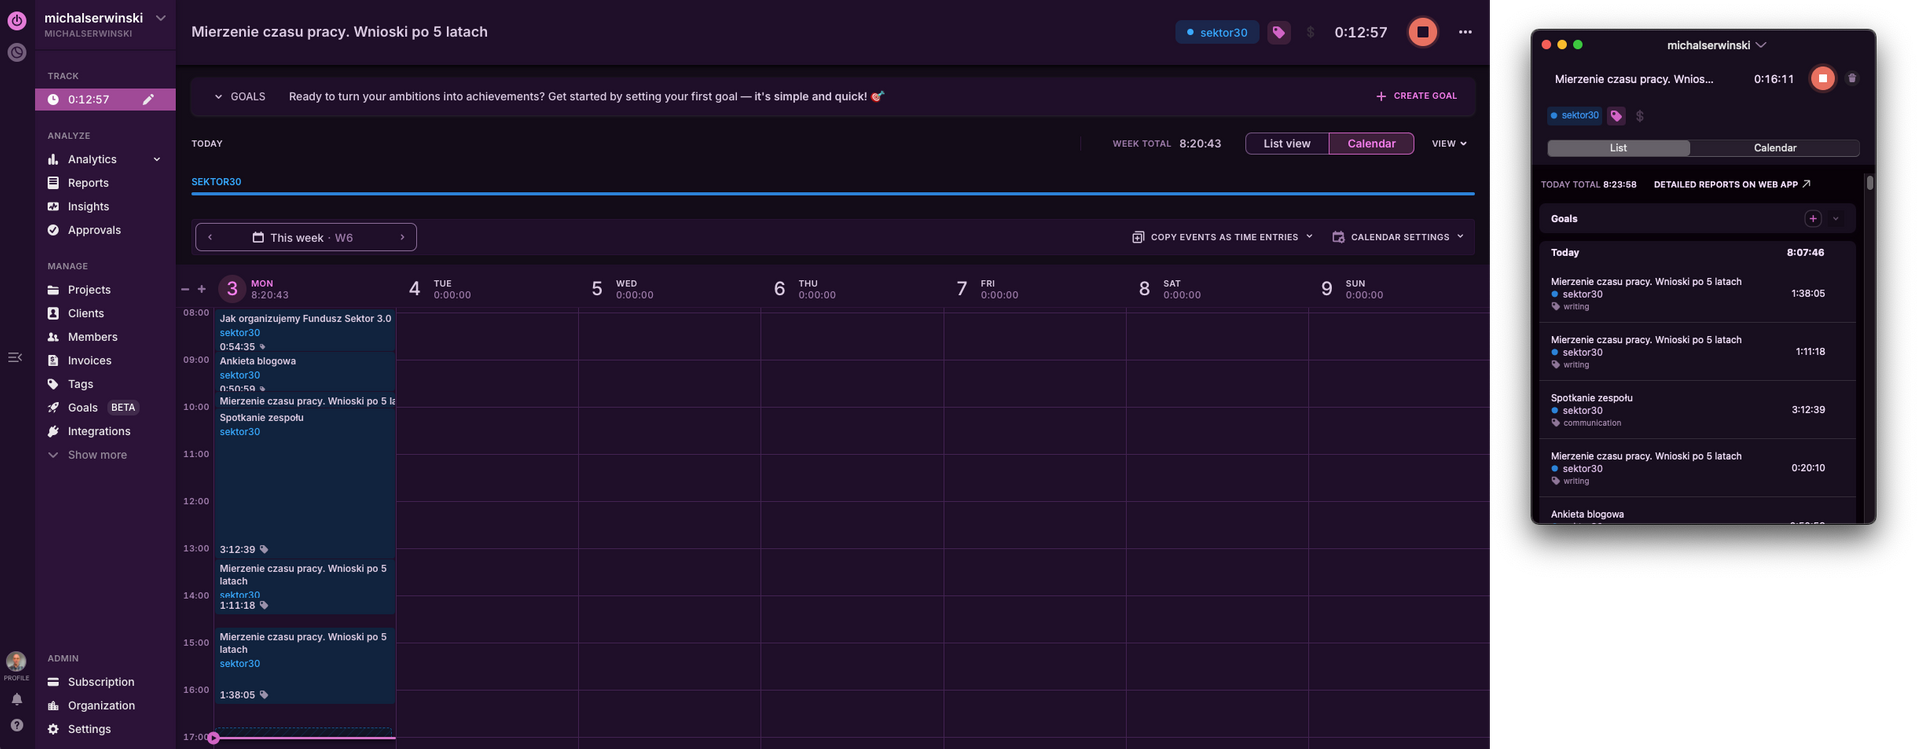Switch to the Calendar tab in the mini timer
1920x749 pixels.
click(x=1774, y=148)
